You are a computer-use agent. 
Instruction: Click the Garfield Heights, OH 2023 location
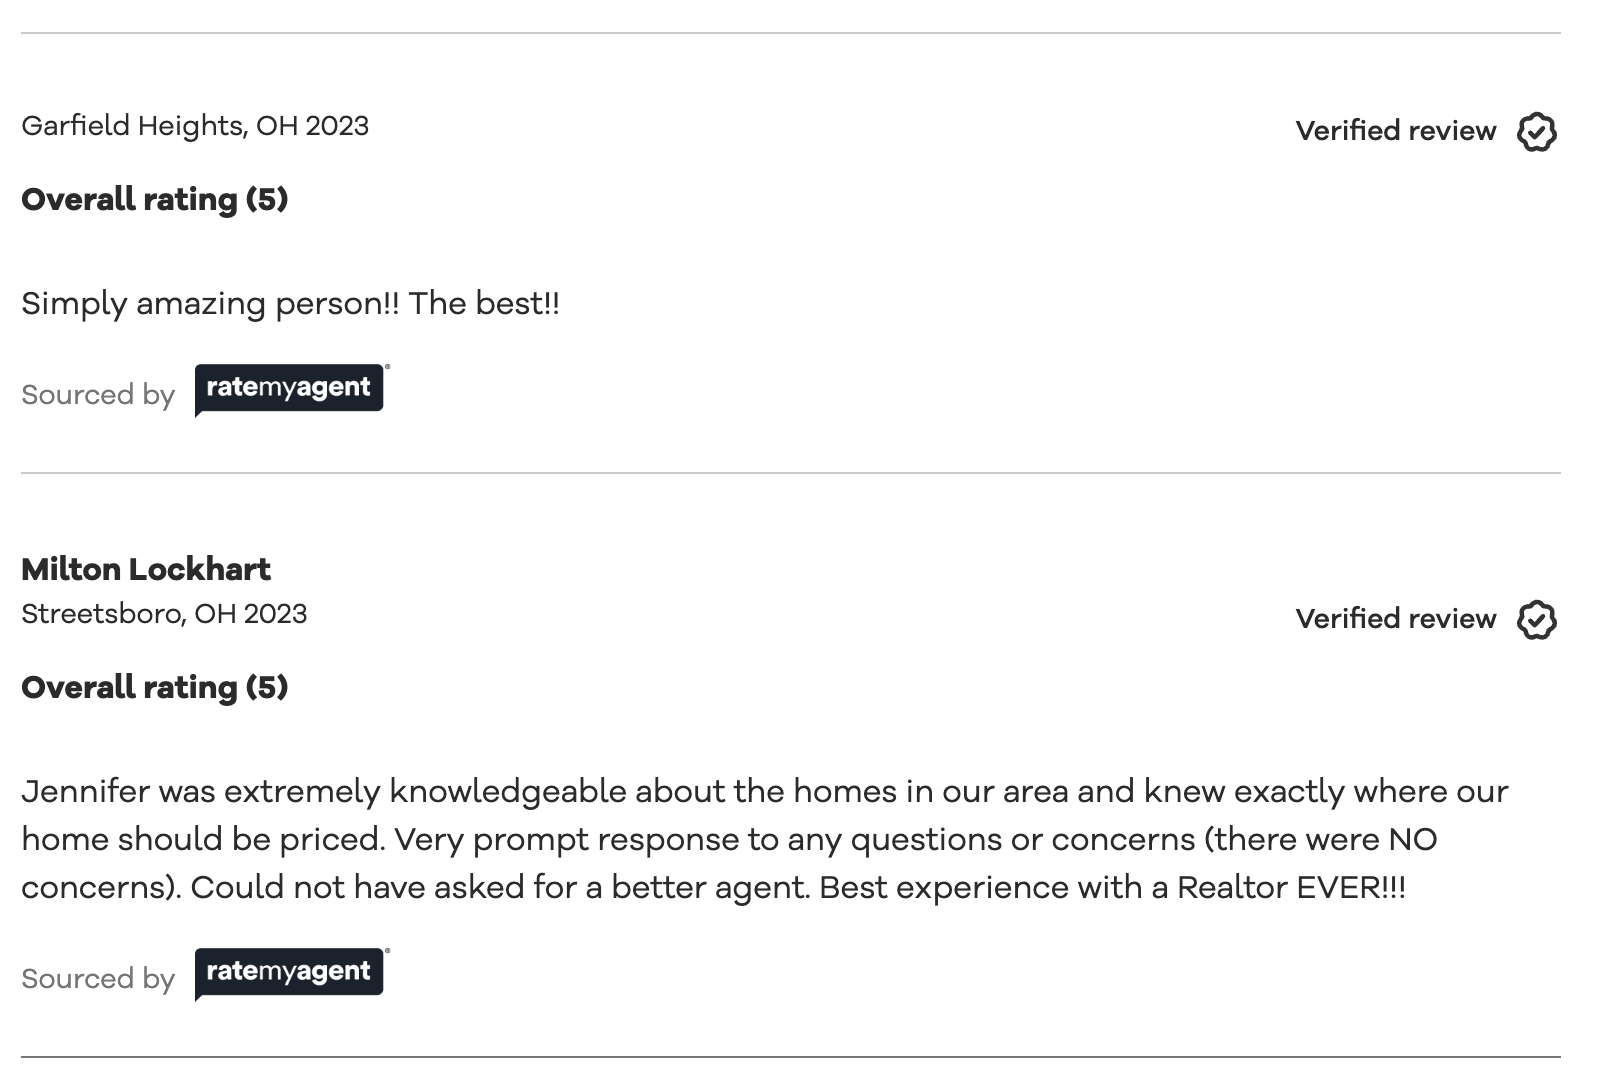point(195,126)
